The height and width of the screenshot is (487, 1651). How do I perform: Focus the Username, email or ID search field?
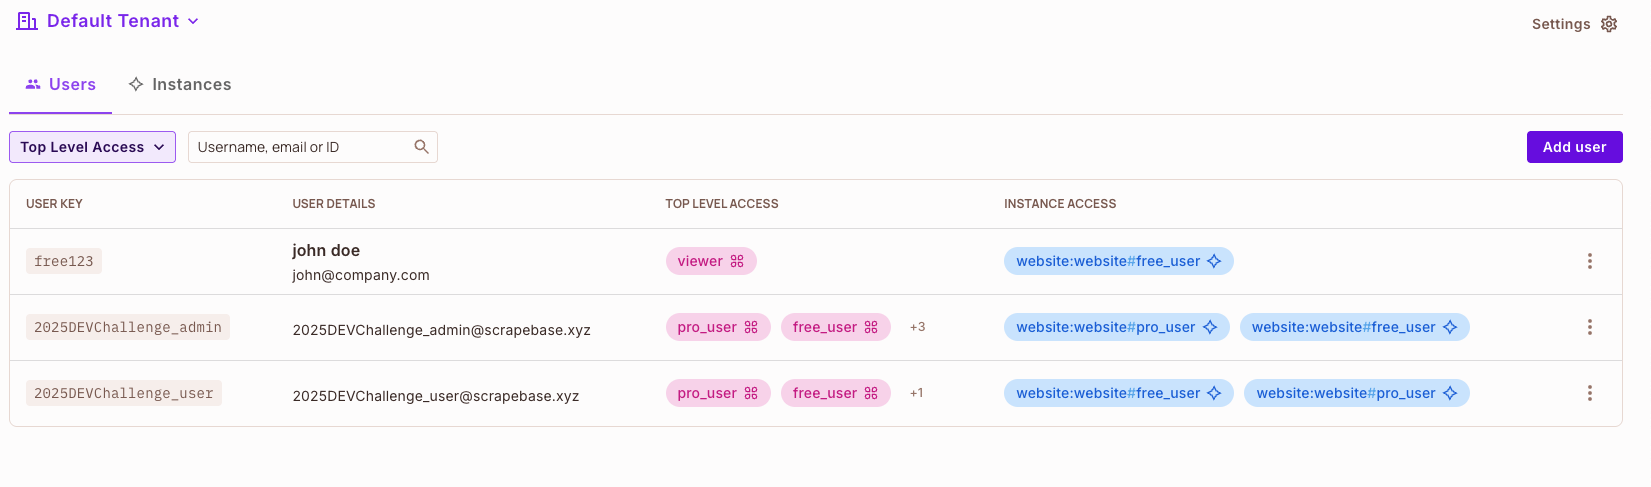(x=312, y=147)
